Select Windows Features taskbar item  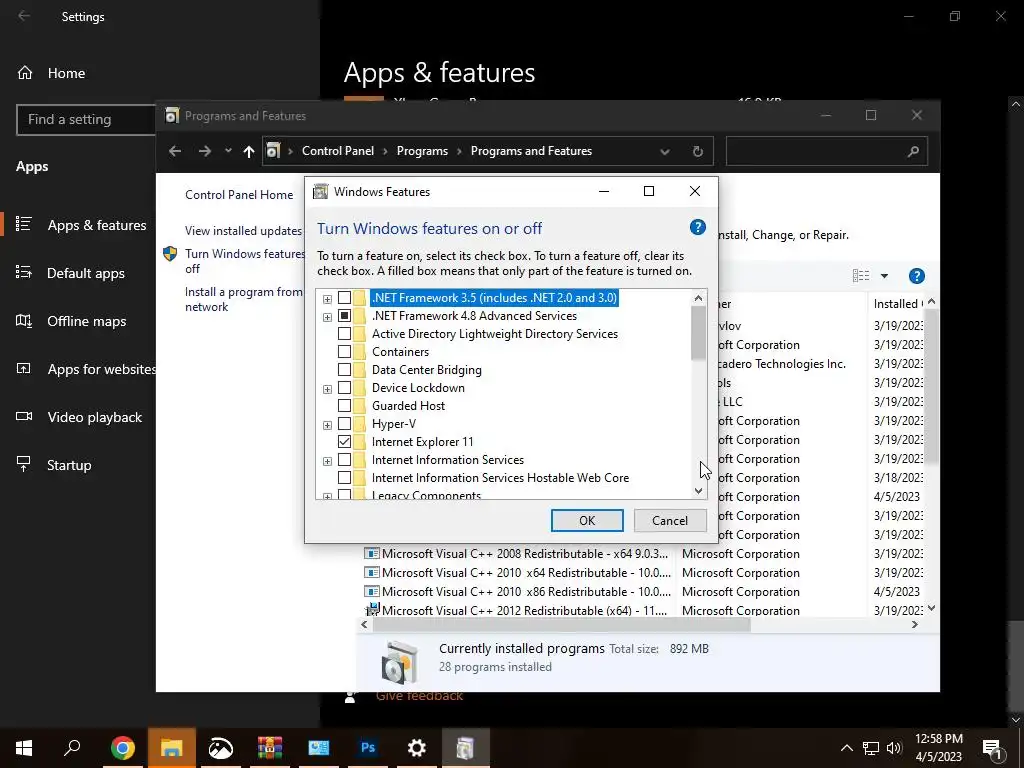point(466,748)
